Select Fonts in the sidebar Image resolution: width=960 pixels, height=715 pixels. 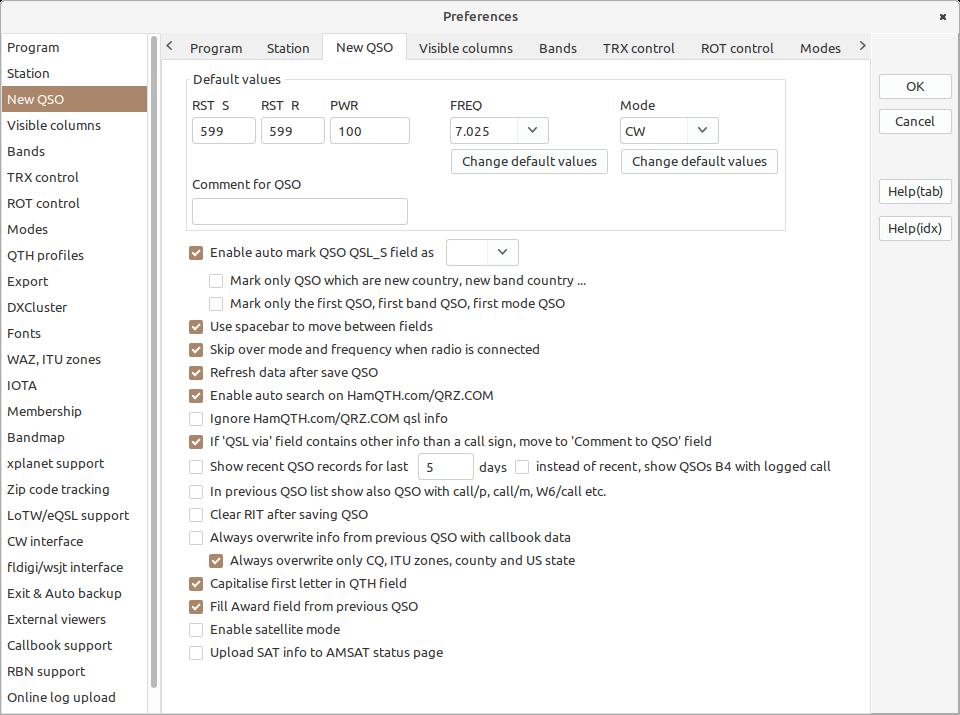(x=74, y=334)
